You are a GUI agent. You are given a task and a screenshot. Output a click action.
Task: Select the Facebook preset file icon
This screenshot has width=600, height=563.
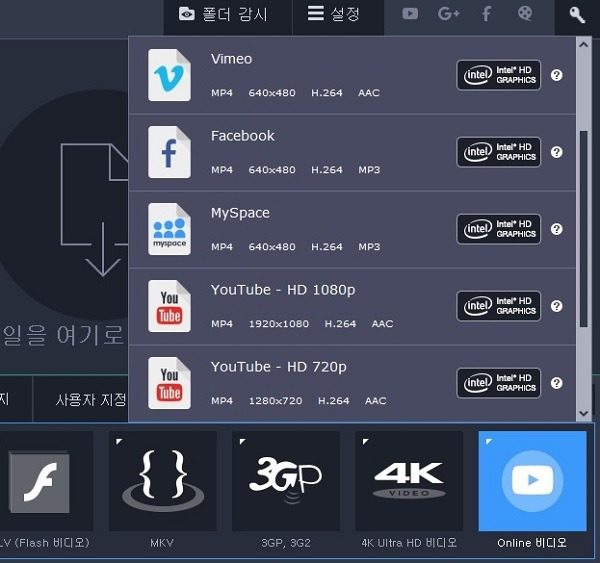tap(169, 152)
